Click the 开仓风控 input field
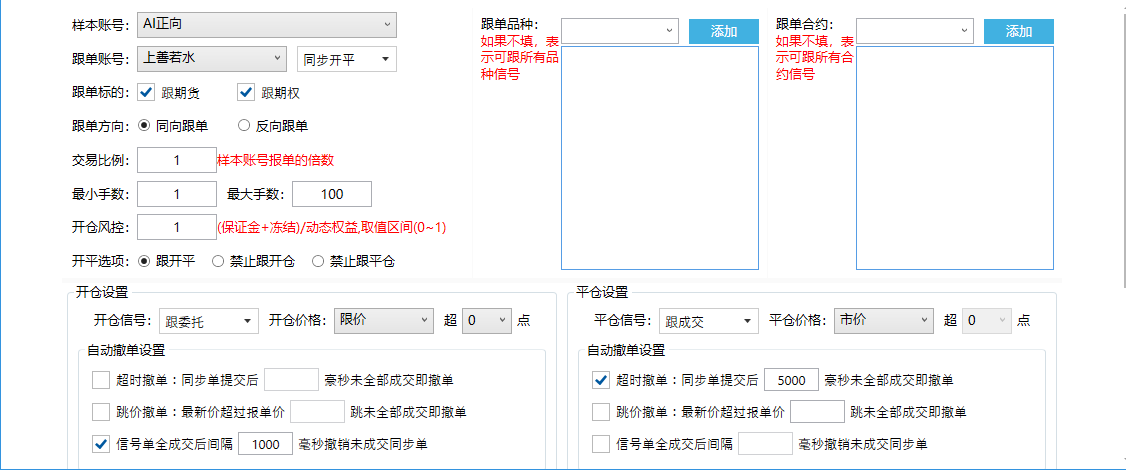 pyautogui.click(x=177, y=228)
